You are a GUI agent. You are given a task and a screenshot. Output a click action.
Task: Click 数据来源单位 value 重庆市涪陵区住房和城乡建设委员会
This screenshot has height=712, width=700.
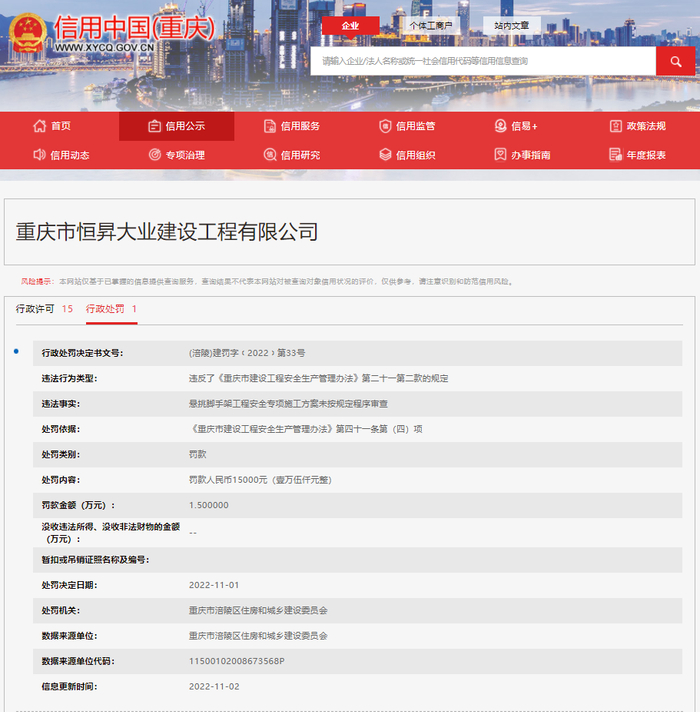tap(258, 636)
